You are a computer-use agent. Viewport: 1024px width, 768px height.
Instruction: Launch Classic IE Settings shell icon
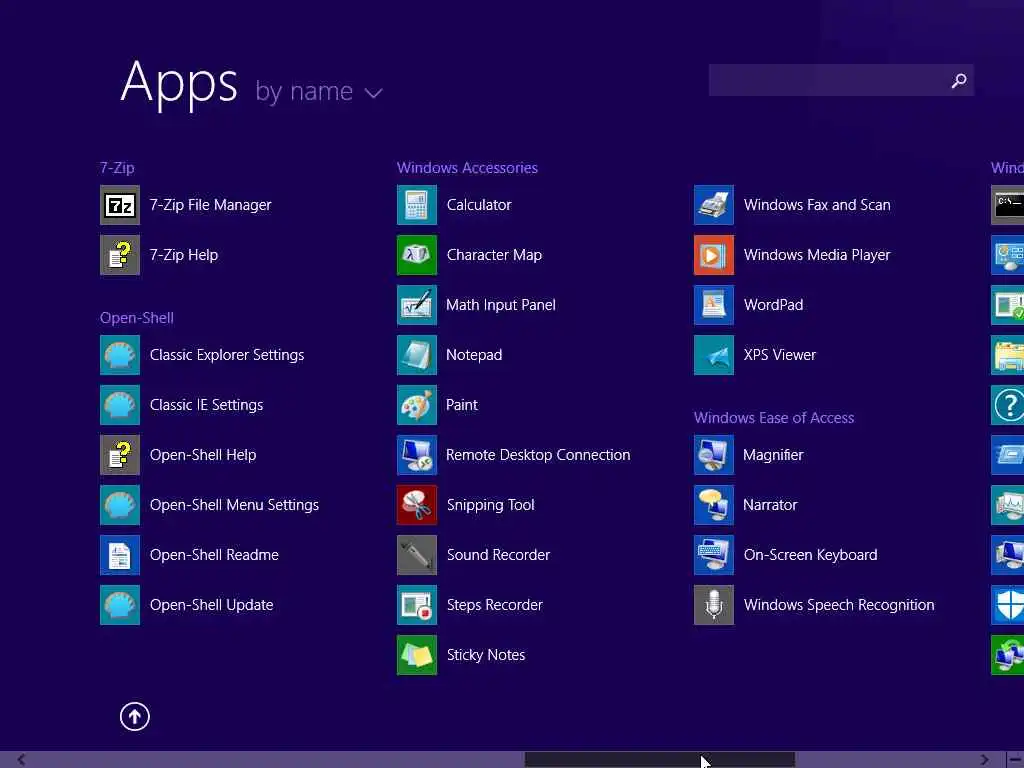point(120,405)
